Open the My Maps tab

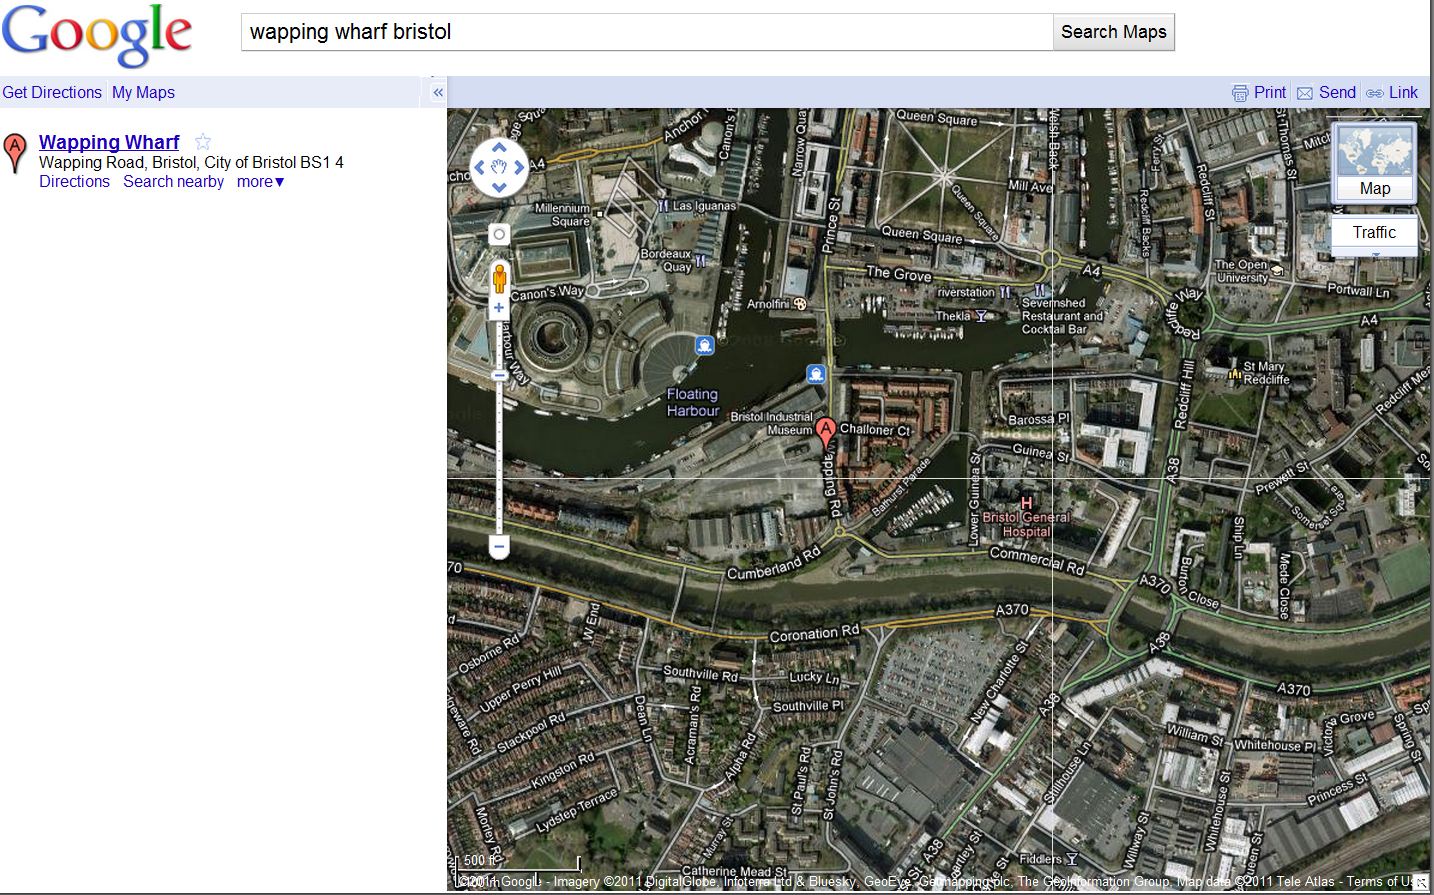(x=143, y=92)
